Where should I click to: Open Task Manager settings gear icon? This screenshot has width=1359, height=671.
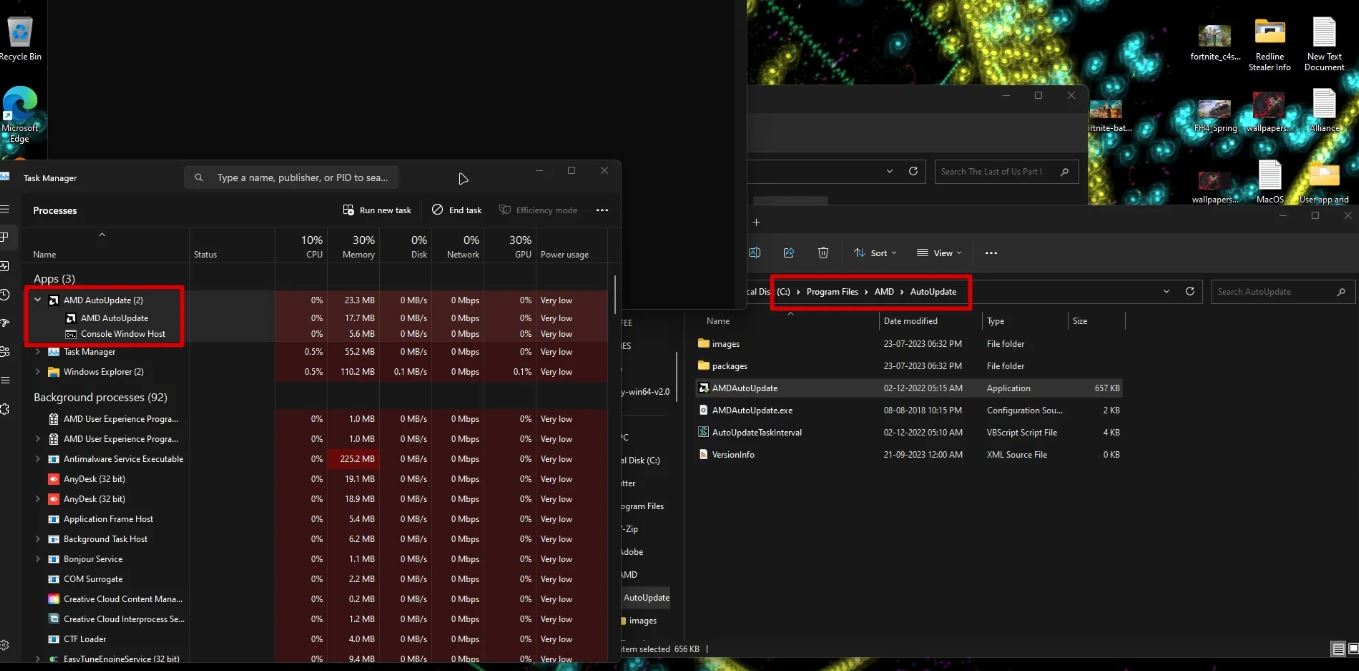(x=5, y=646)
